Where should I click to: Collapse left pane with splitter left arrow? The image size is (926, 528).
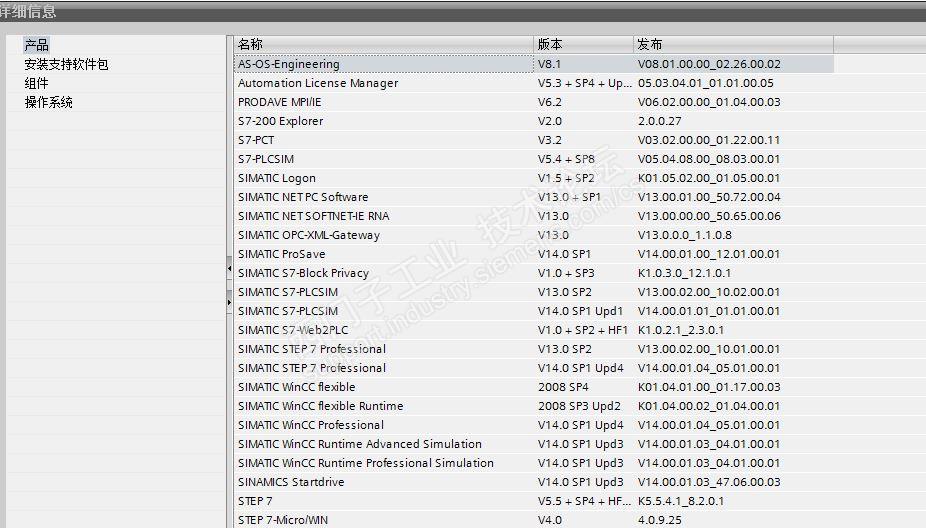pos(229,269)
